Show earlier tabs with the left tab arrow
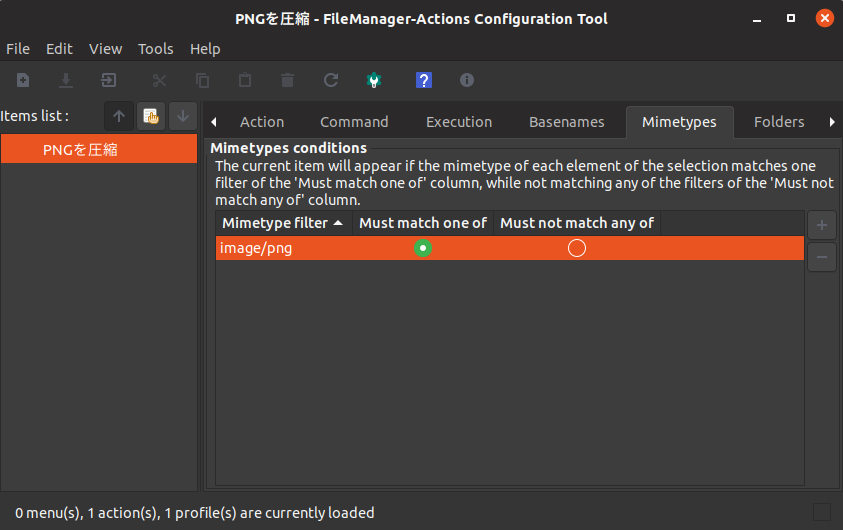This screenshot has height=530, width=843. (x=214, y=122)
